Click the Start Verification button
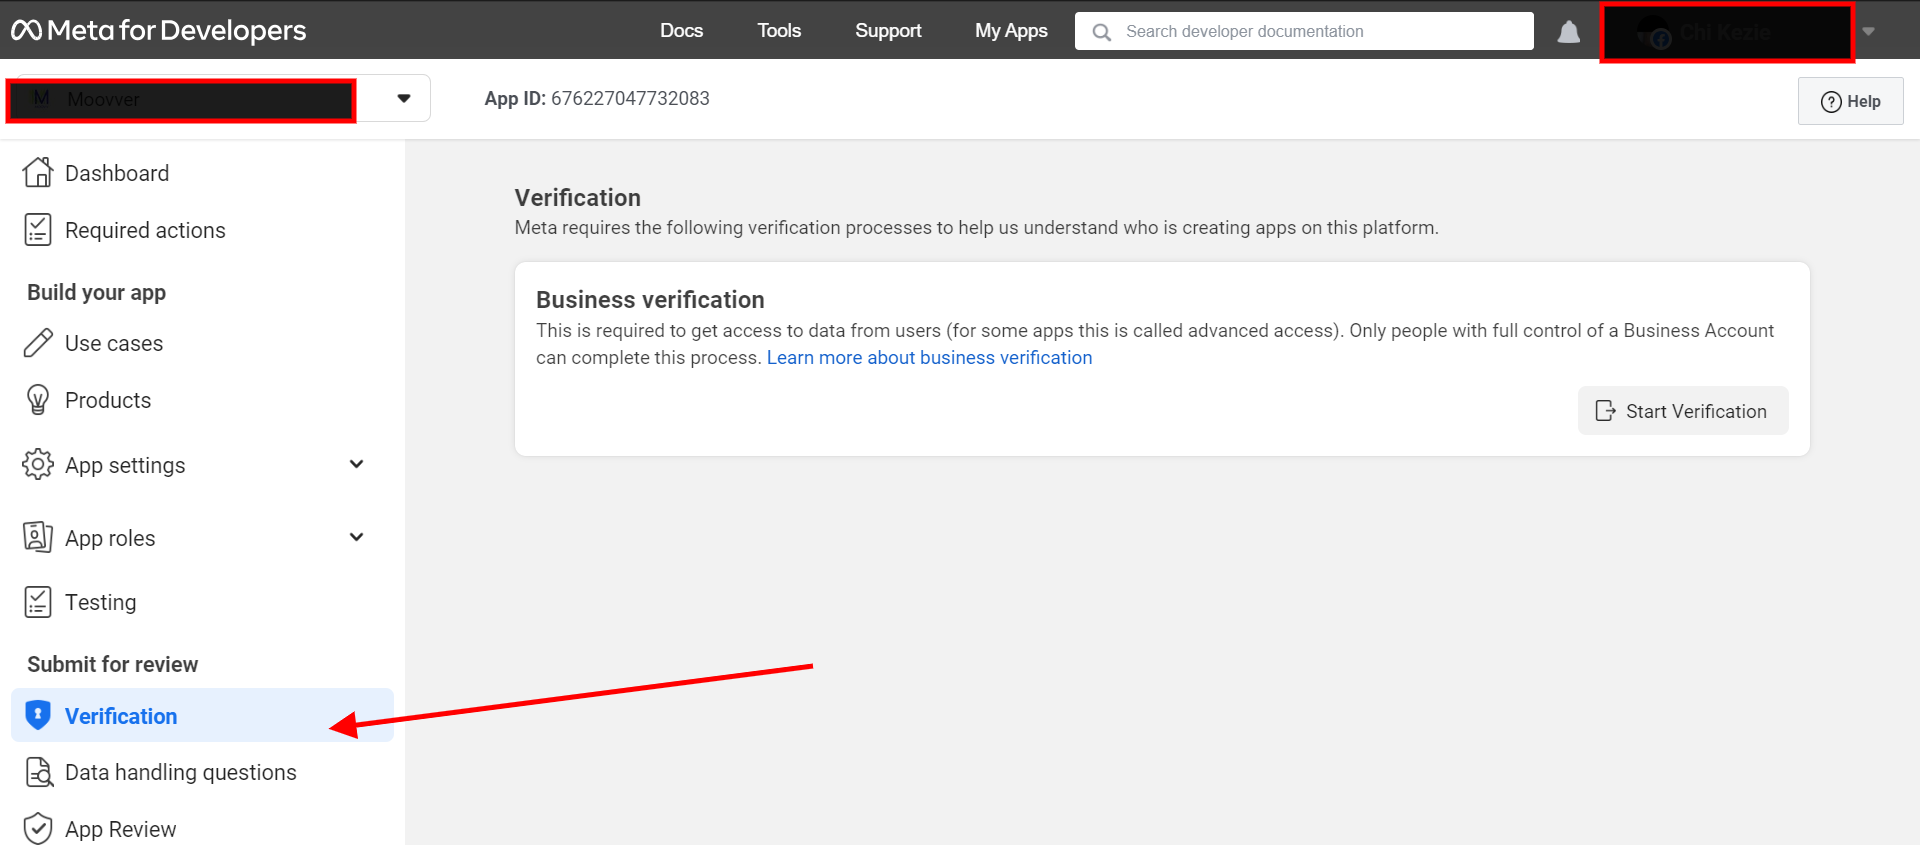Image resolution: width=1920 pixels, height=846 pixels. pos(1683,411)
